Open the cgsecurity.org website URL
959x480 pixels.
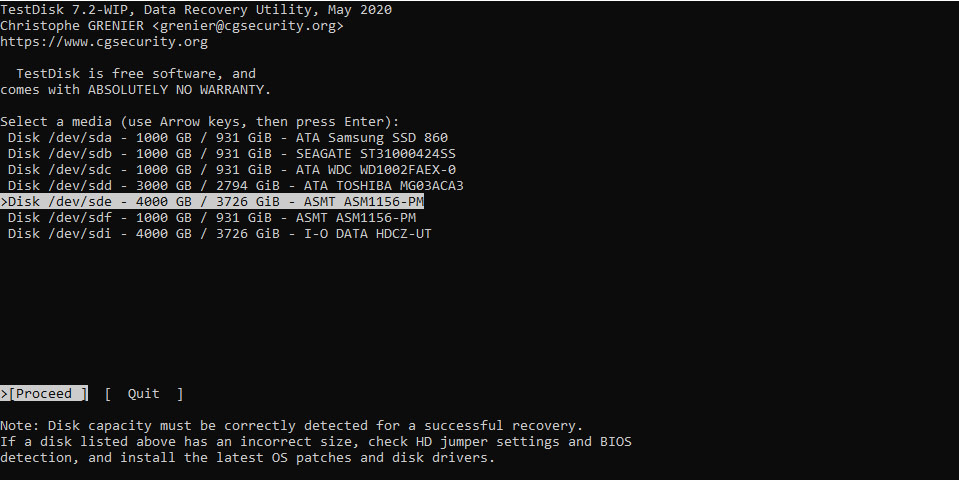click(x=104, y=42)
